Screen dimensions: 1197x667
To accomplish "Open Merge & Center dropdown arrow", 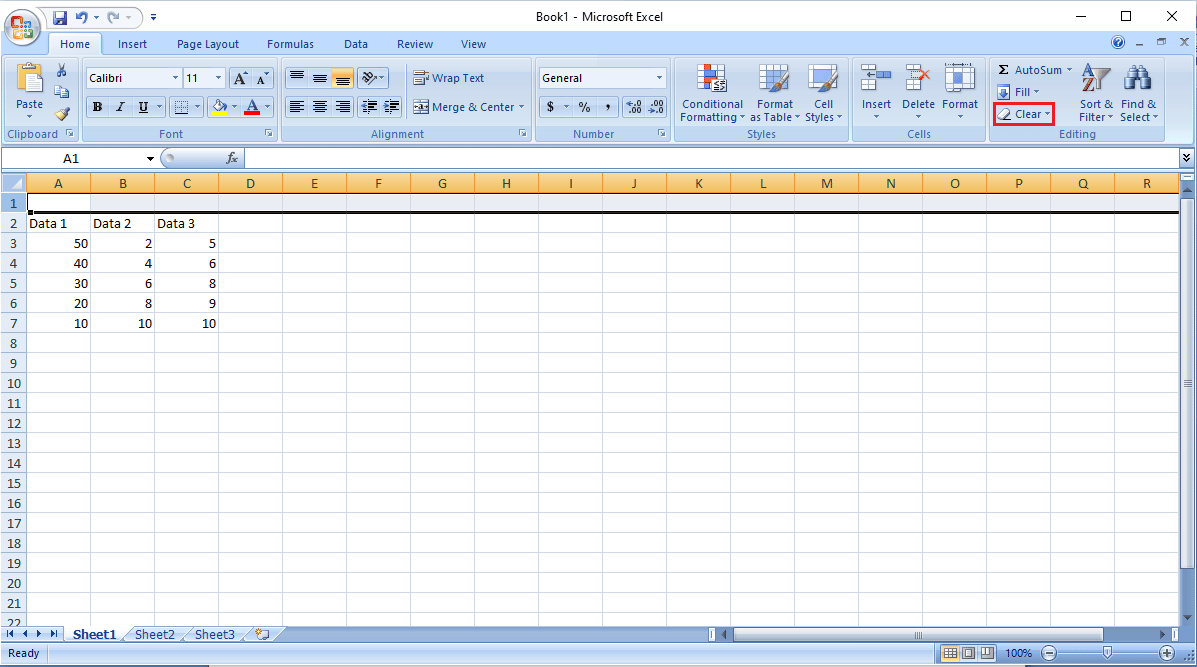I will (x=521, y=107).
